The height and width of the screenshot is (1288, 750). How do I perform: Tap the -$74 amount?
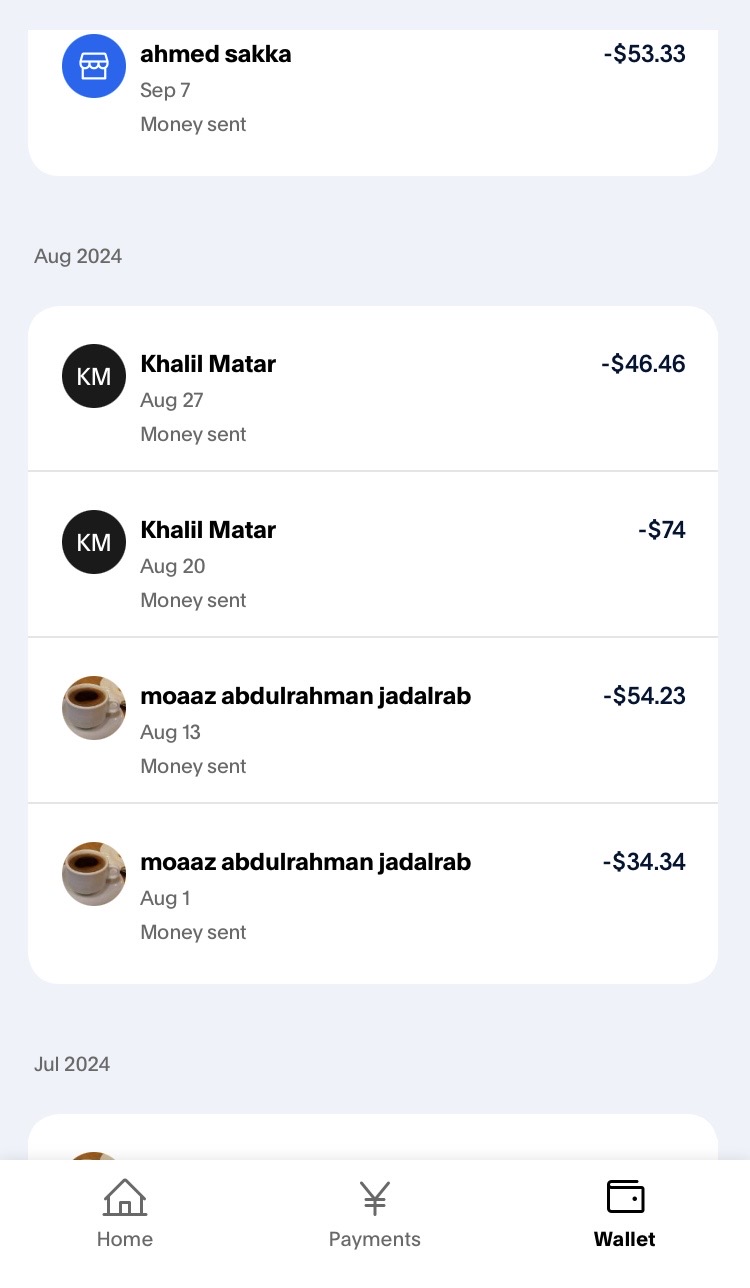click(x=662, y=530)
